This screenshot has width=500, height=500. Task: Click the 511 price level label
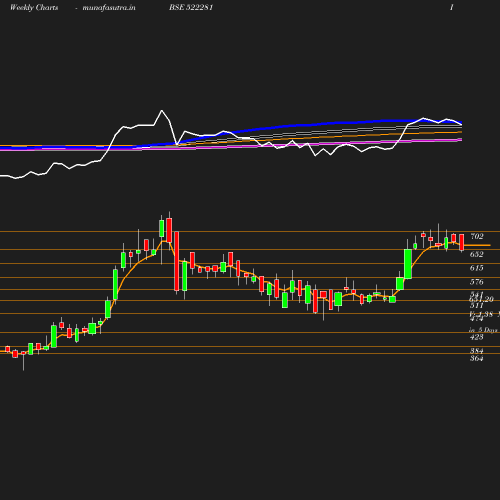coord(477,305)
